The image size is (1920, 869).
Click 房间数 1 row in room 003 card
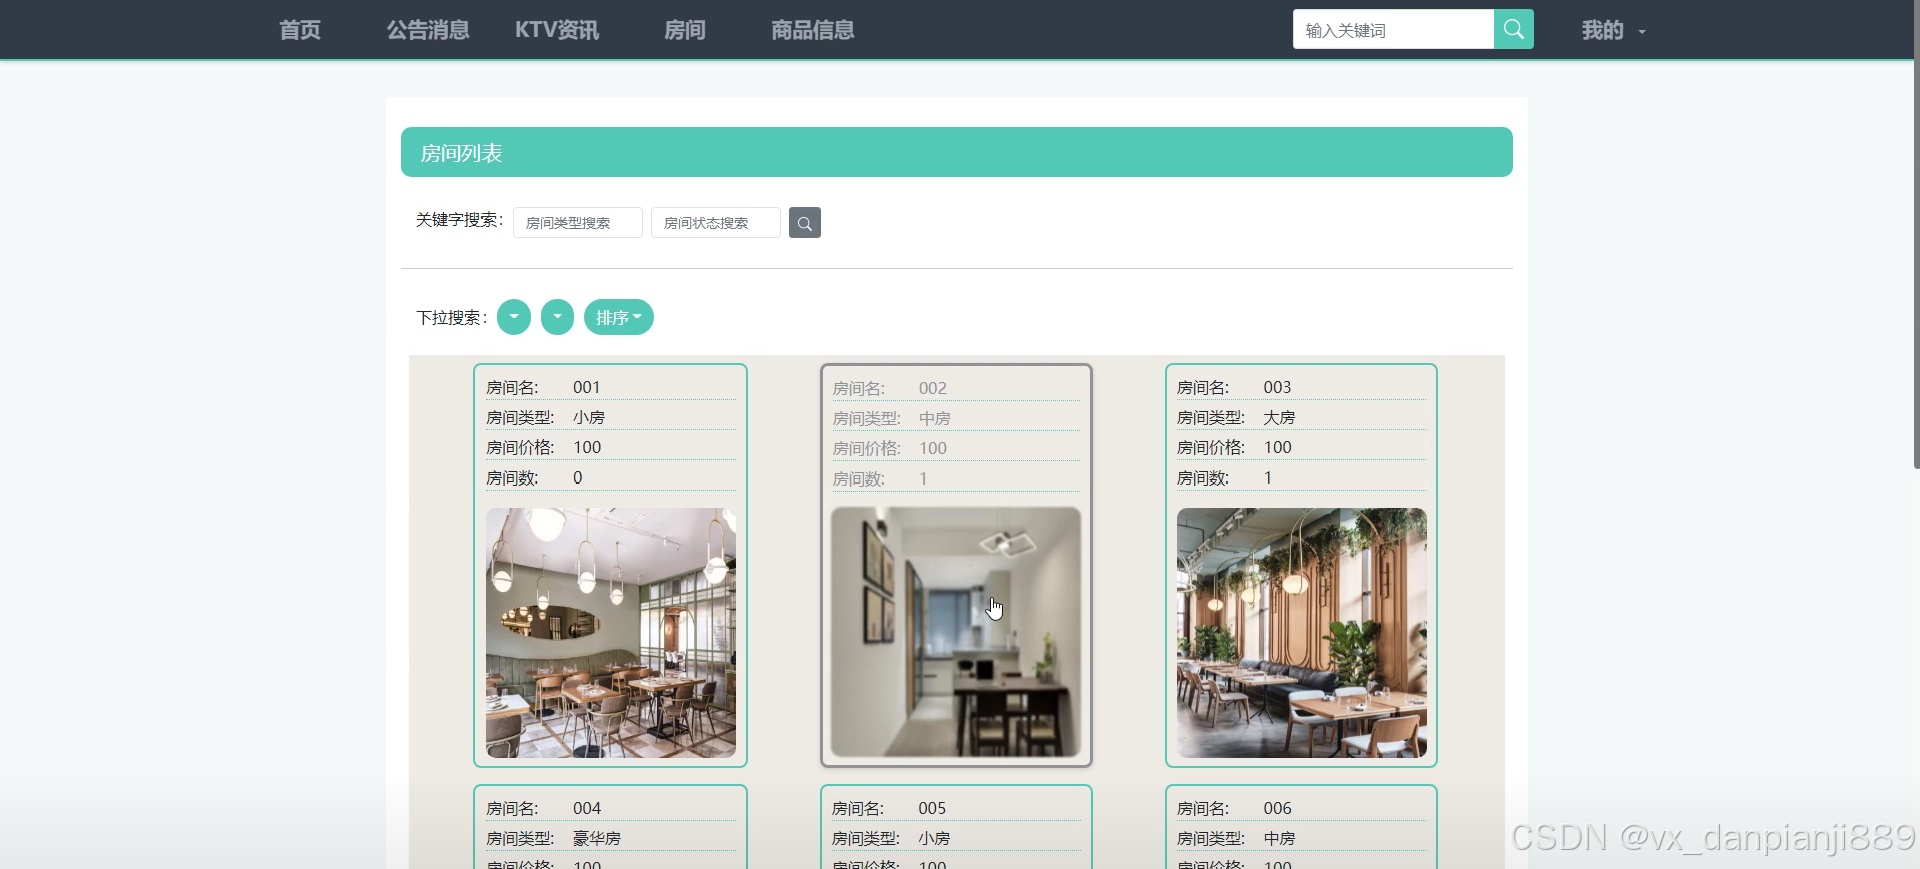click(x=1302, y=478)
